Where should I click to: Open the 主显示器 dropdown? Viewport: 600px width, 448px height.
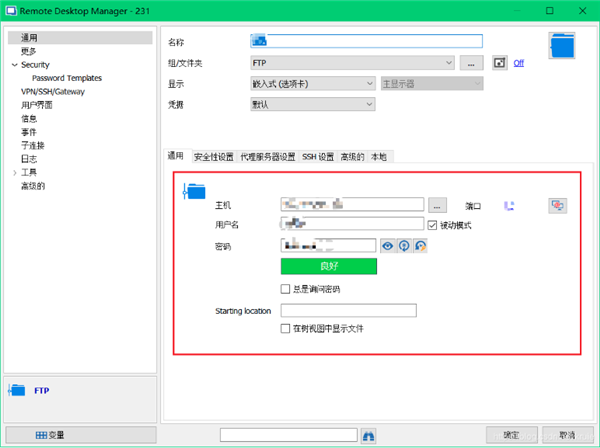tap(432, 83)
